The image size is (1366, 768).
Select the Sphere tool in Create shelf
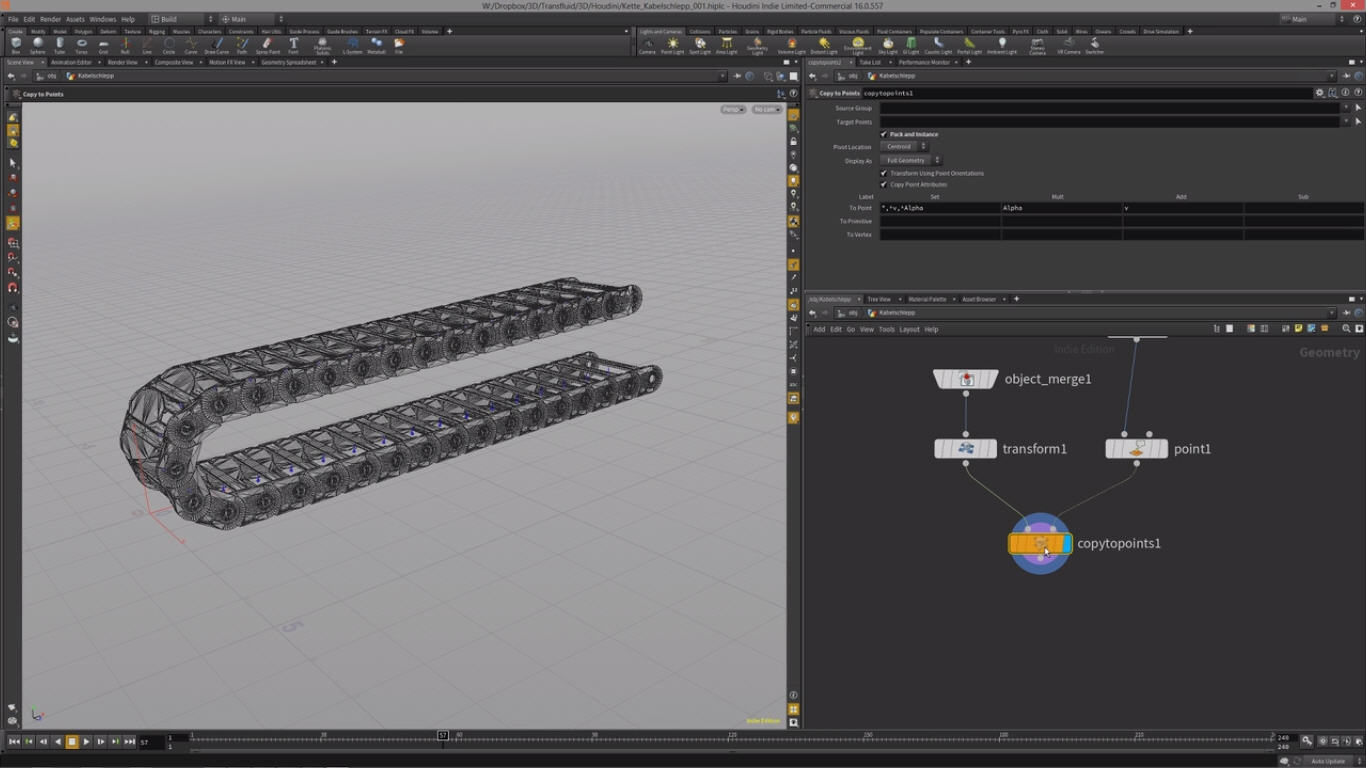tap(37, 45)
